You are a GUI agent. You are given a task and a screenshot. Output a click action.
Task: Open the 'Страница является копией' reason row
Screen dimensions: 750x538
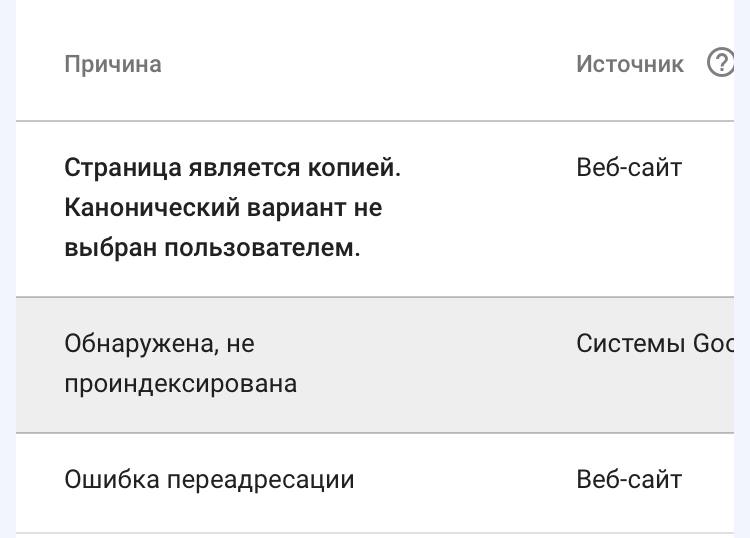click(x=232, y=168)
